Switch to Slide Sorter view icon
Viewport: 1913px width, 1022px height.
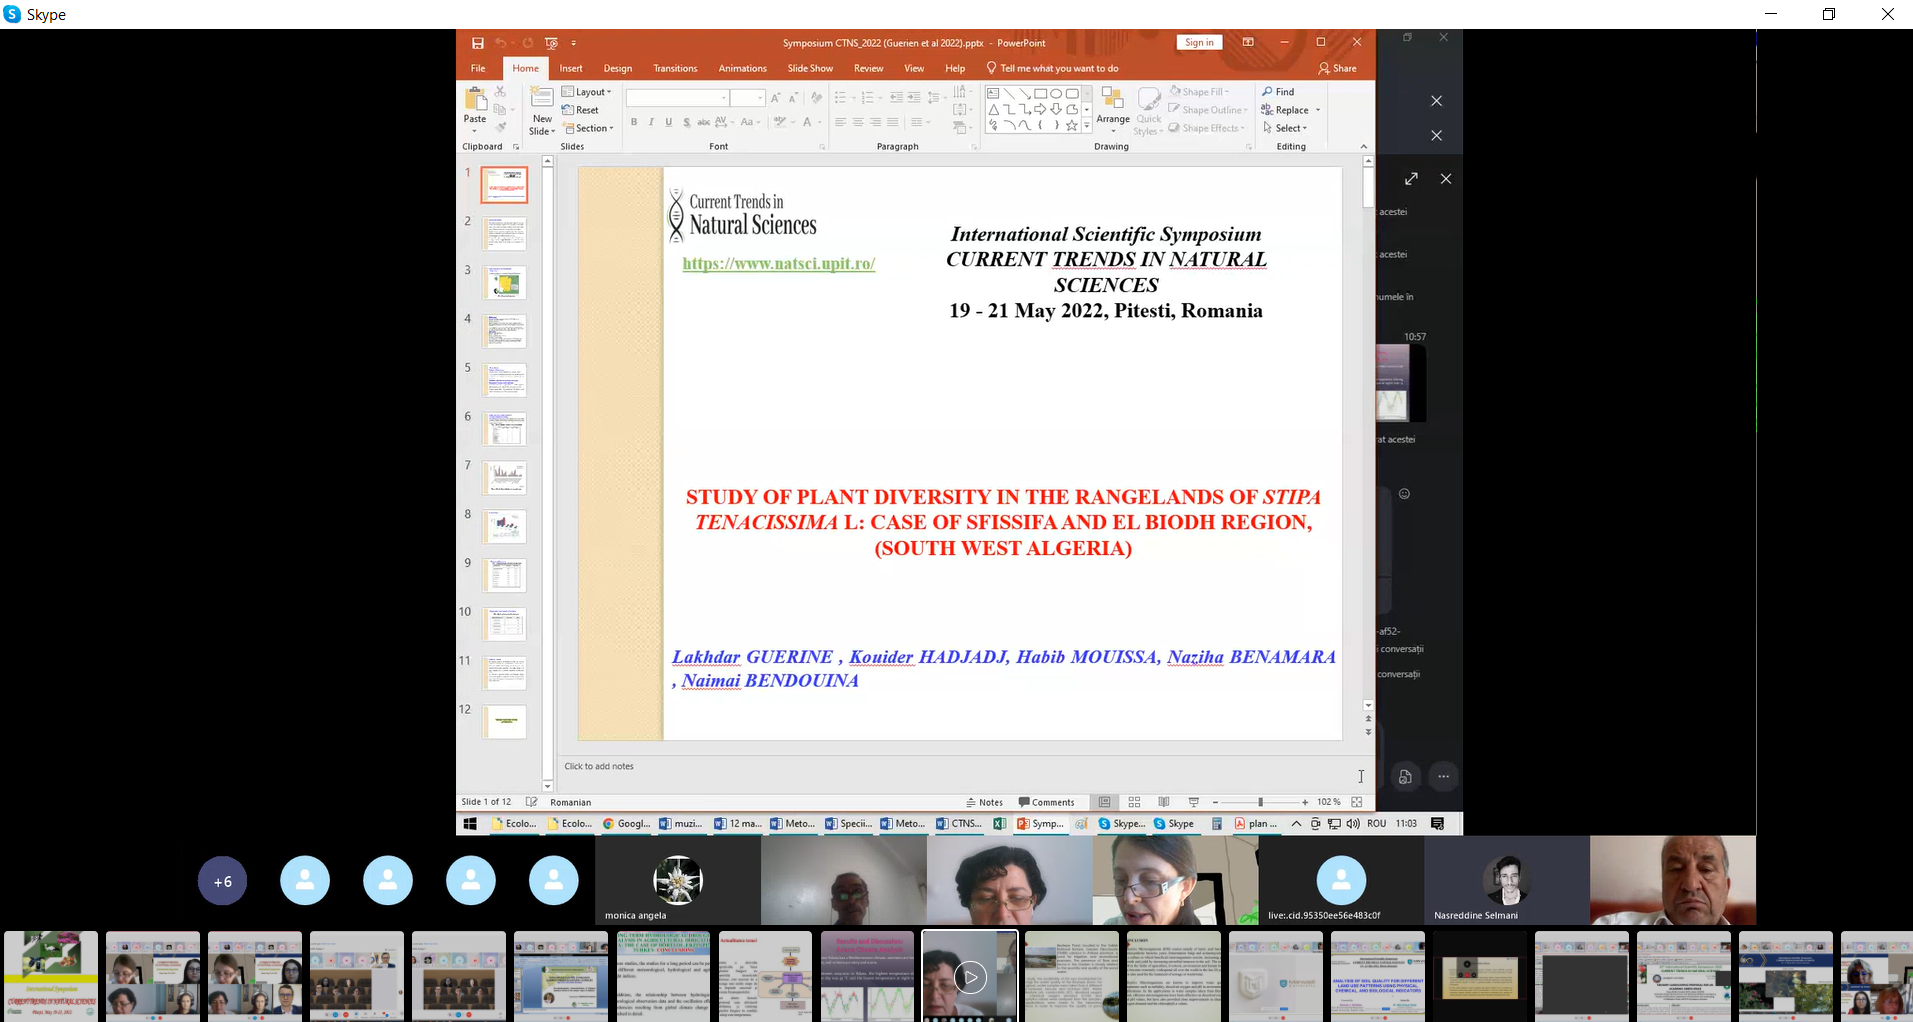[x=1134, y=802]
